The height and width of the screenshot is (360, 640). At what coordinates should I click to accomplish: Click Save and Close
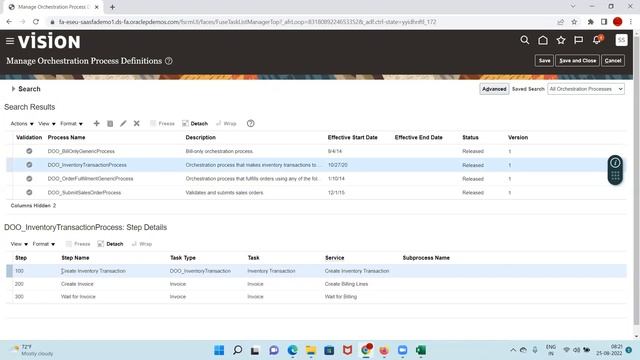[x=577, y=60]
